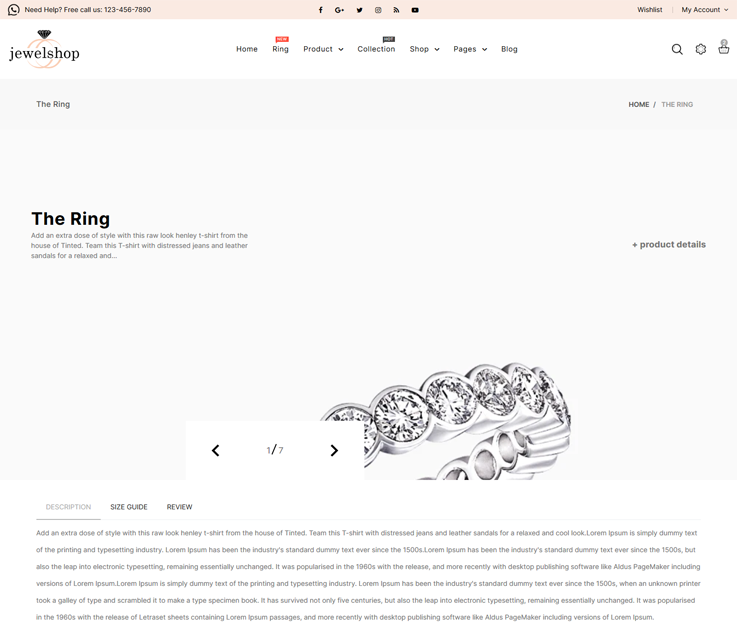The width and height of the screenshot is (737, 635).
Task: Go to next slide with right arrow
Action: [334, 451]
